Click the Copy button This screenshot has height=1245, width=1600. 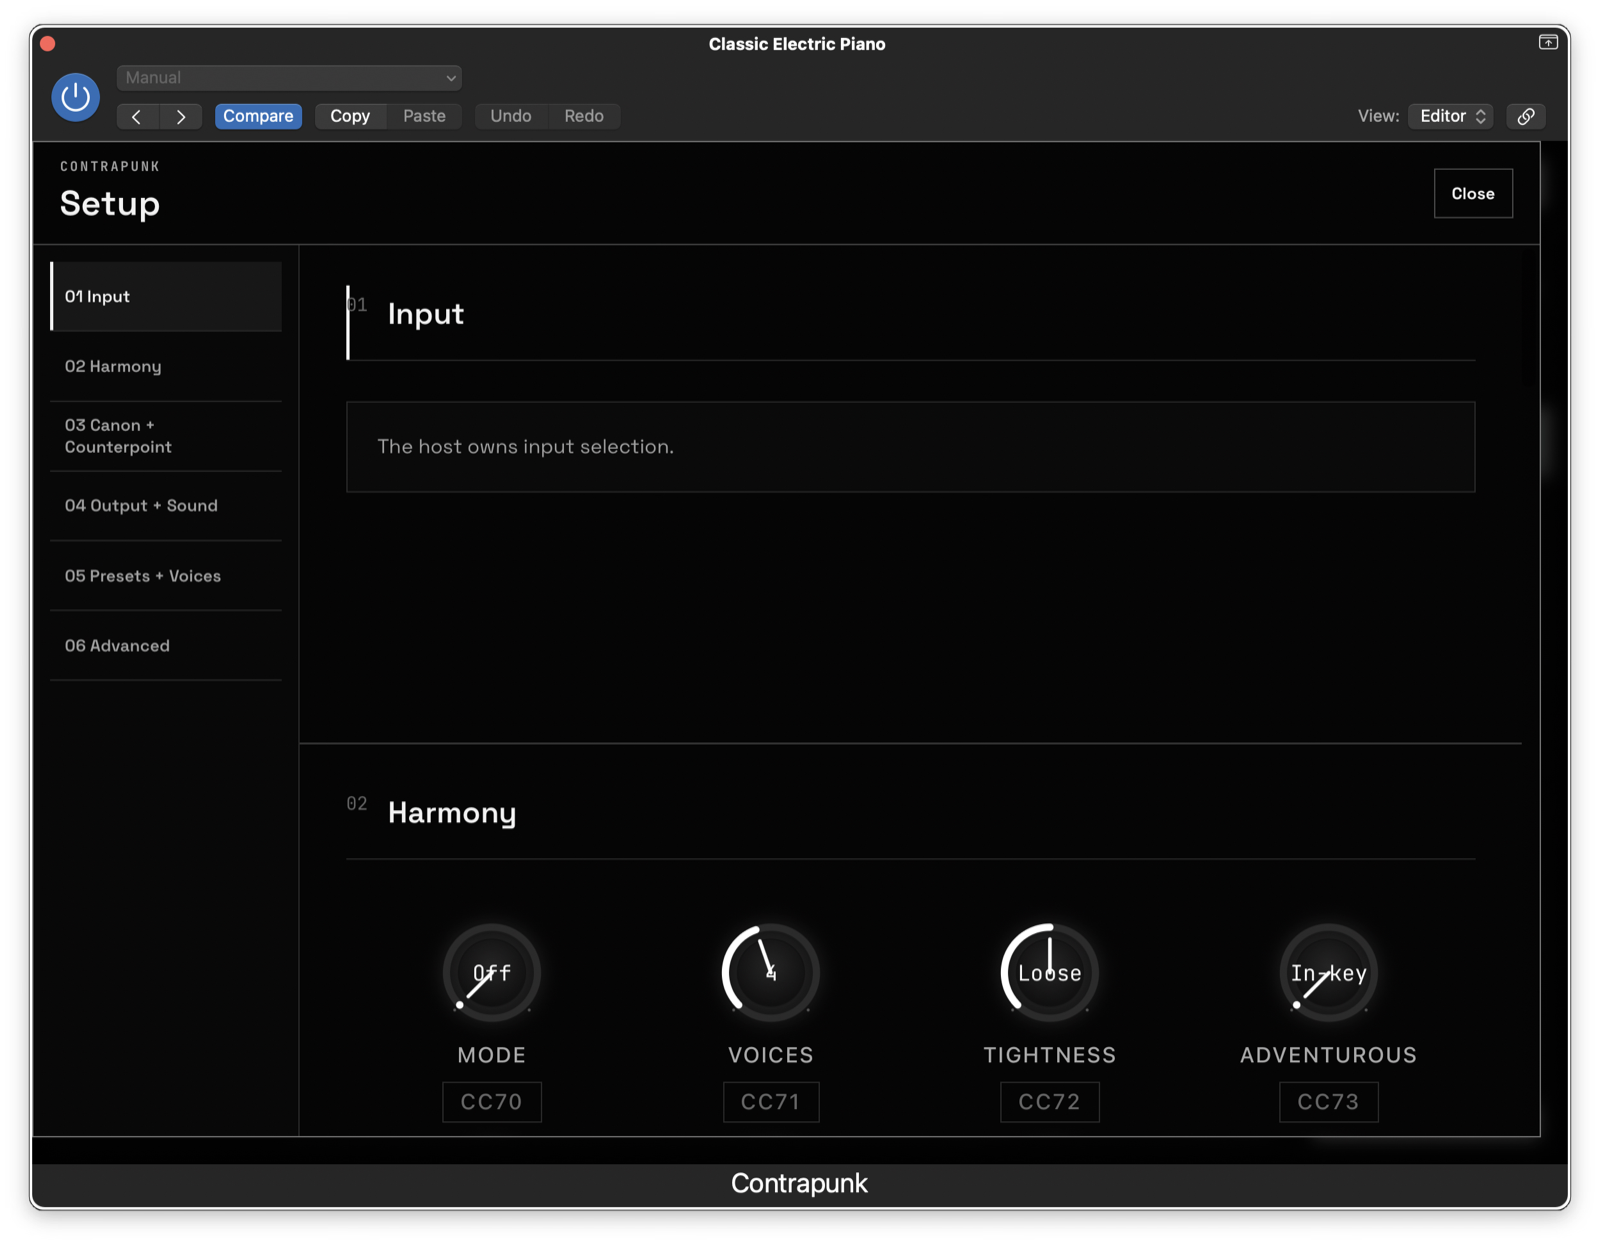(350, 116)
